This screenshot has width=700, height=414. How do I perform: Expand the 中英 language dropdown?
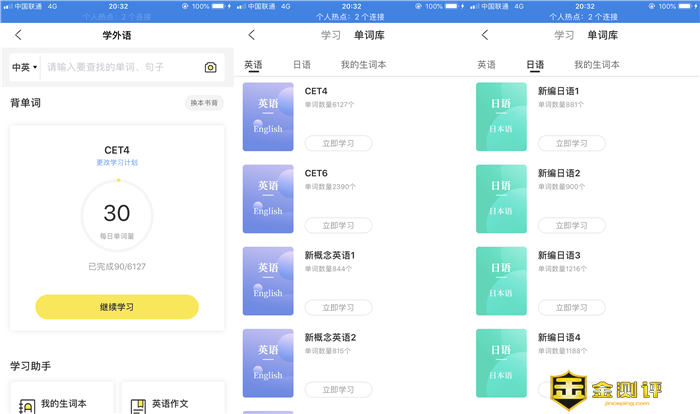[24, 67]
